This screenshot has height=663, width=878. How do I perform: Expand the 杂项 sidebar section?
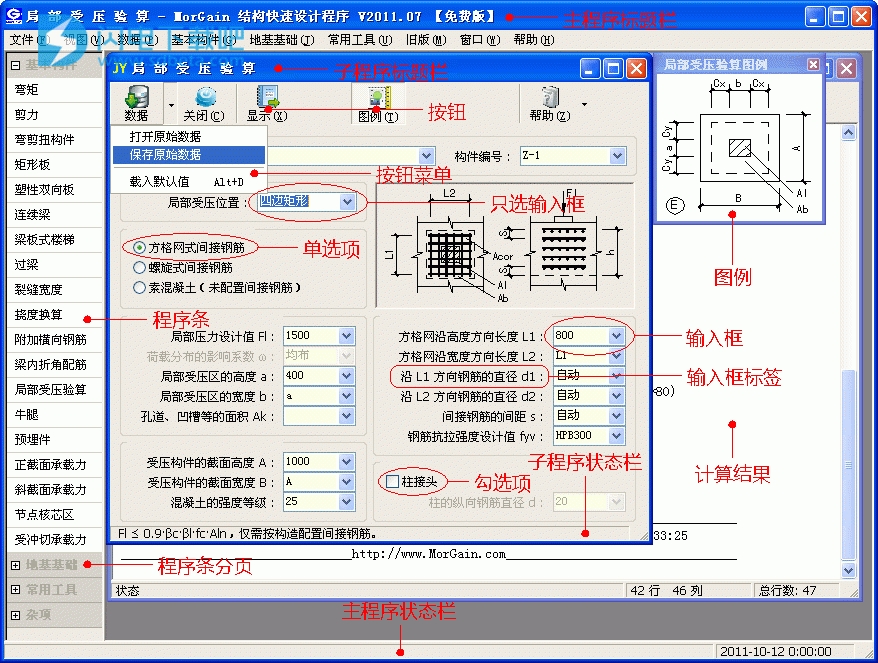coord(16,615)
